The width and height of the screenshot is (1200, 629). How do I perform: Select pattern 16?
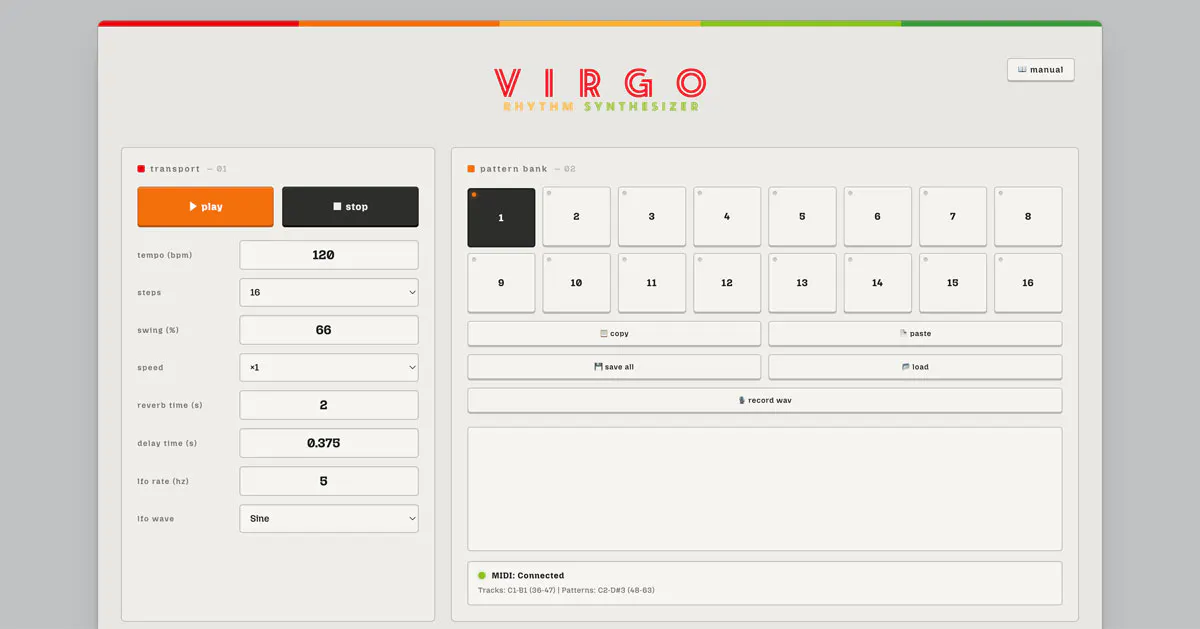1028,283
